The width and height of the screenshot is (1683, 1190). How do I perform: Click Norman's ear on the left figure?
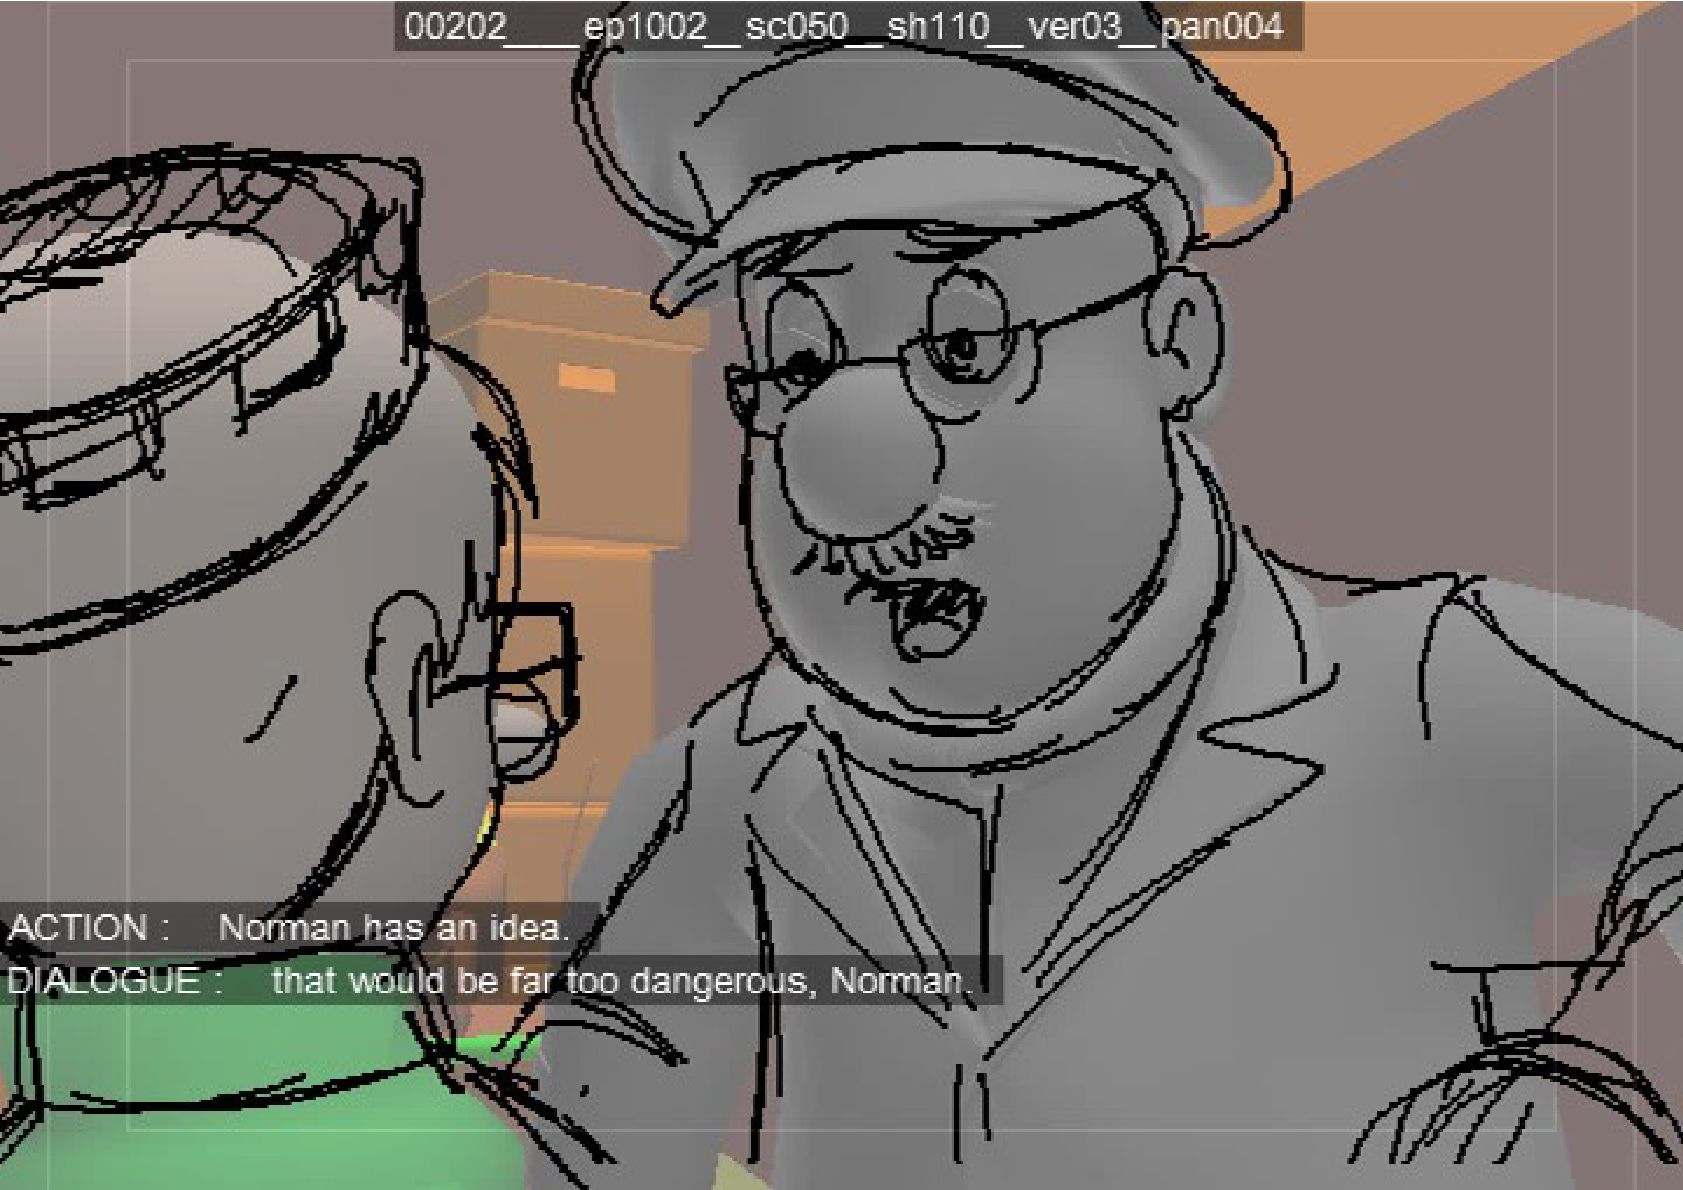tap(410, 690)
